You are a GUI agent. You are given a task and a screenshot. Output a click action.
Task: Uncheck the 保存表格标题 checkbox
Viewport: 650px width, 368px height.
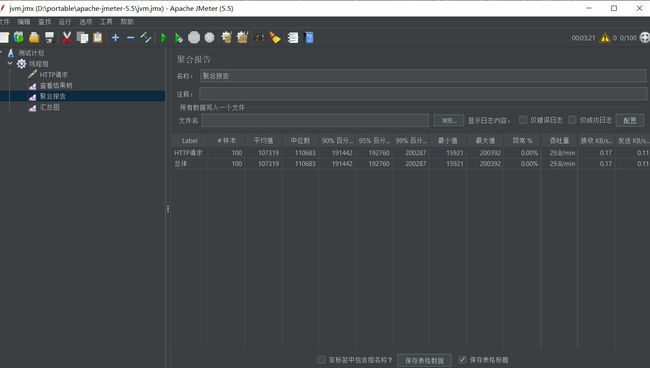coord(462,359)
